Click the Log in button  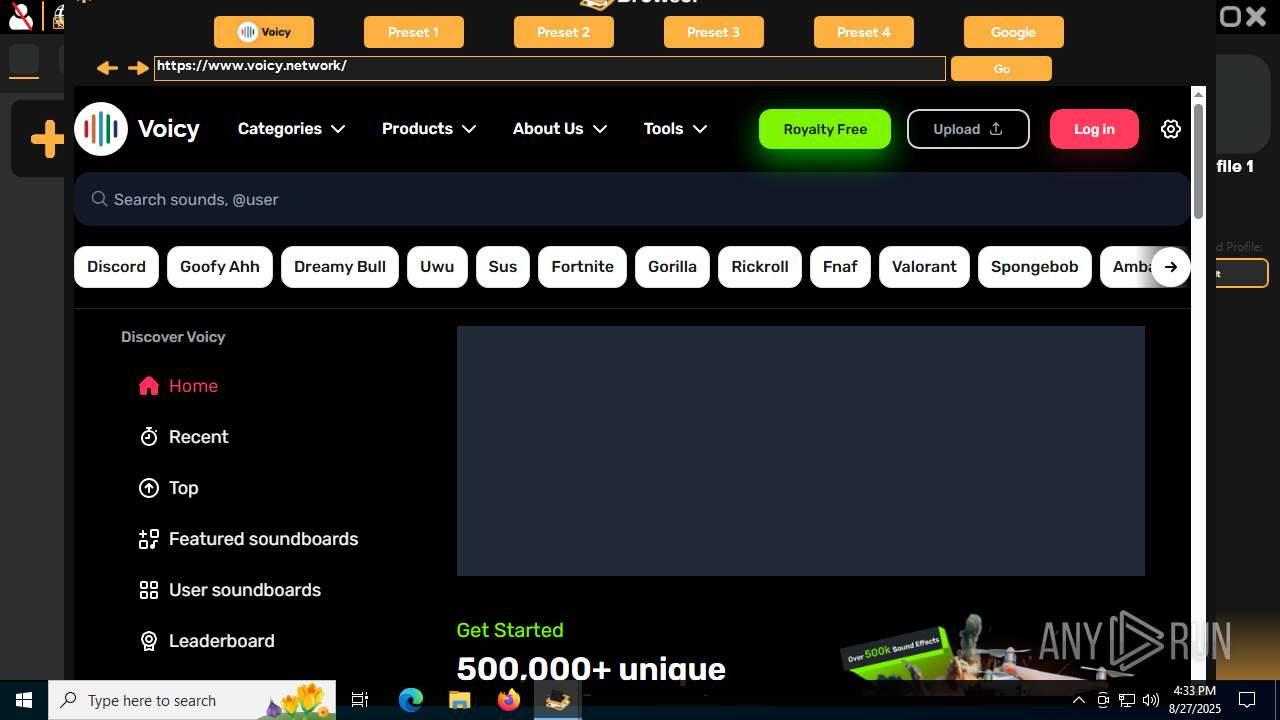click(x=1094, y=129)
